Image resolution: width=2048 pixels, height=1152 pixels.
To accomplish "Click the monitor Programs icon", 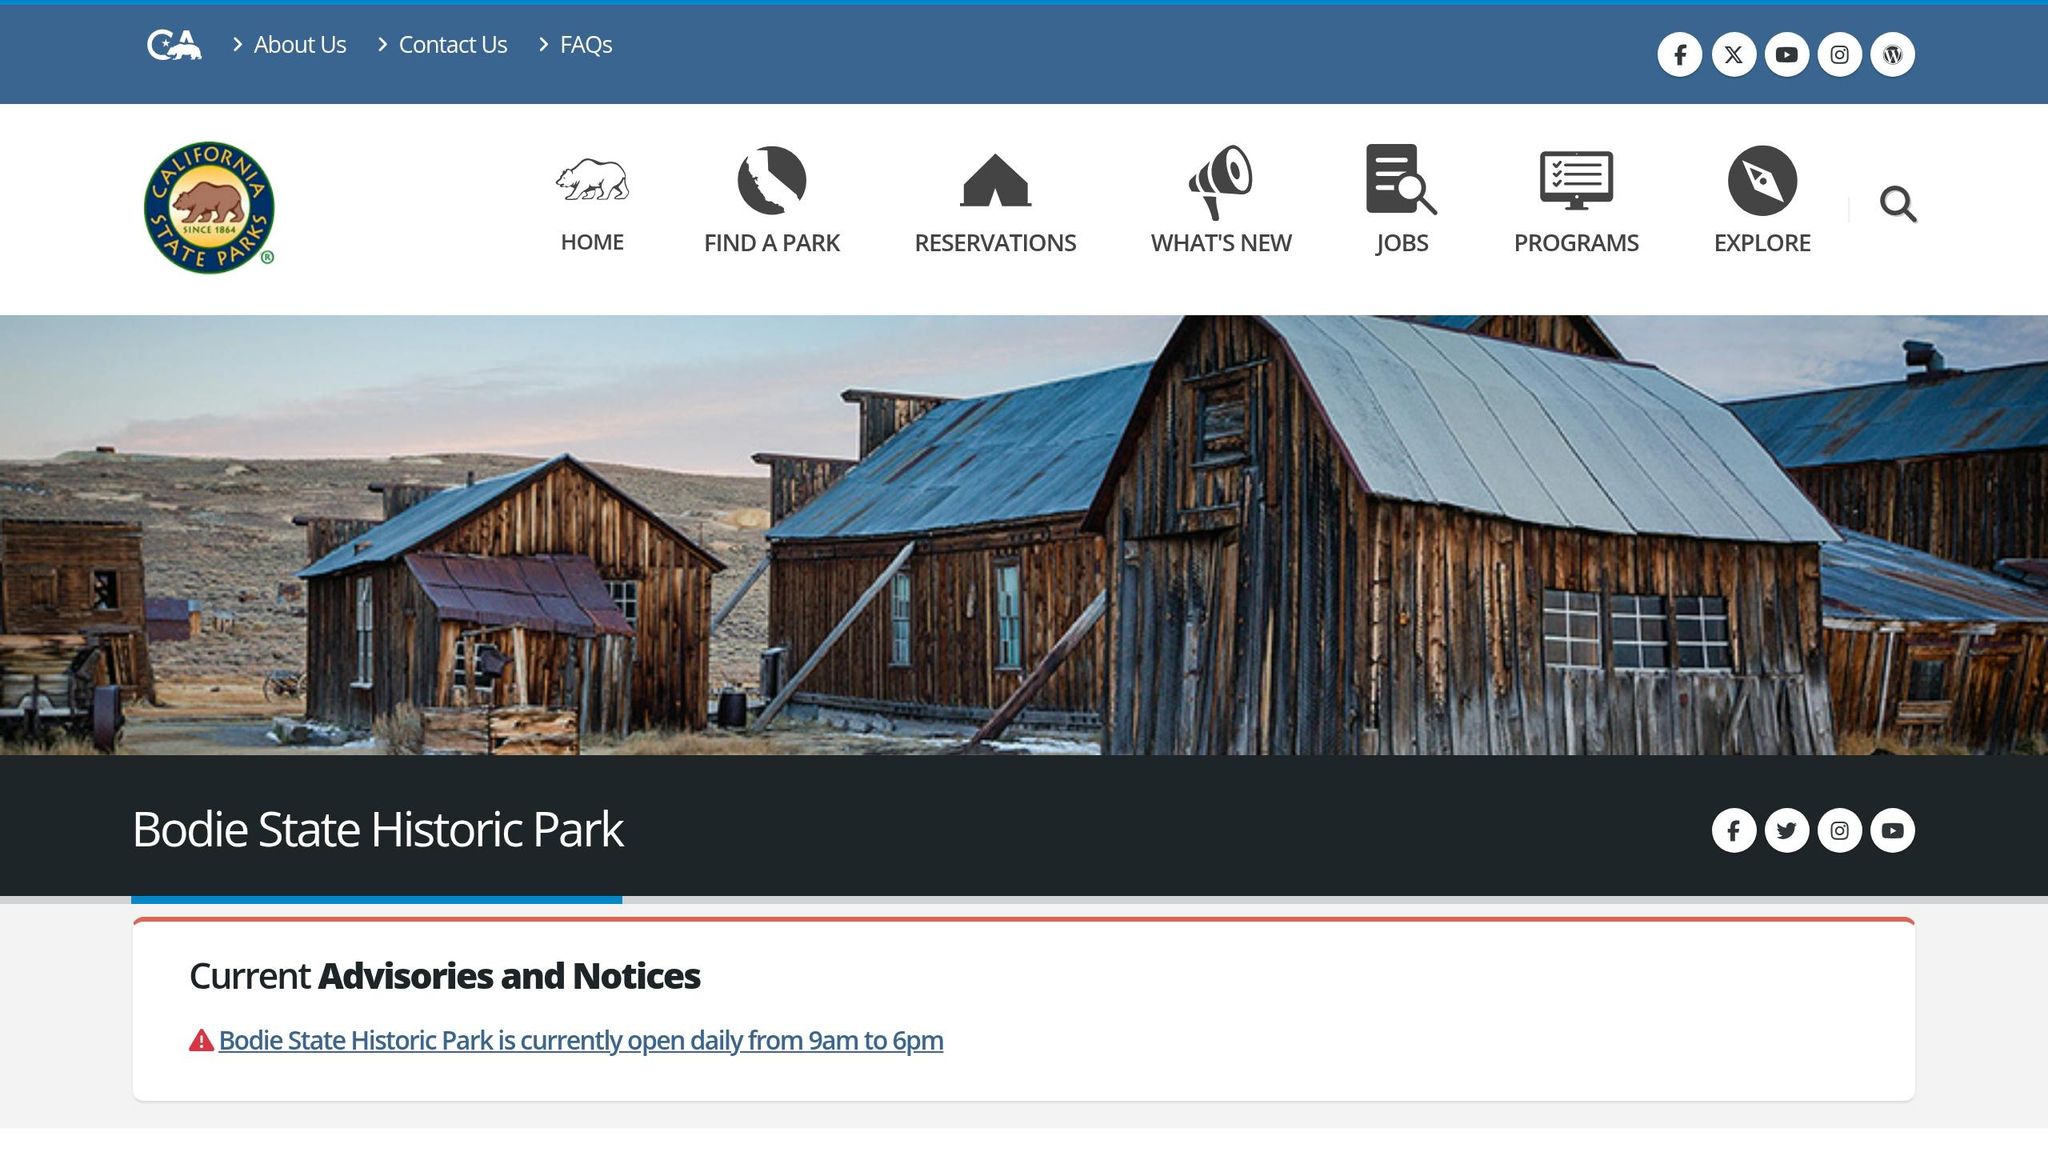I will tap(1576, 180).
